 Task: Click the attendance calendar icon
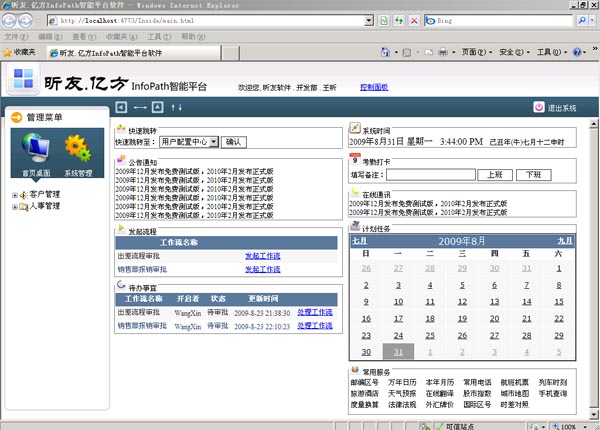355,159
